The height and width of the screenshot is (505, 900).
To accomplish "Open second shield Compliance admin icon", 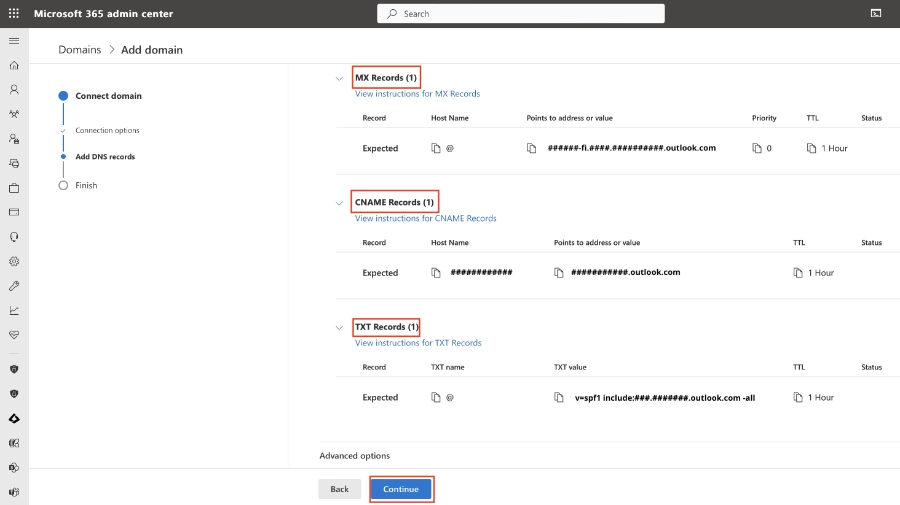I will 14,394.
